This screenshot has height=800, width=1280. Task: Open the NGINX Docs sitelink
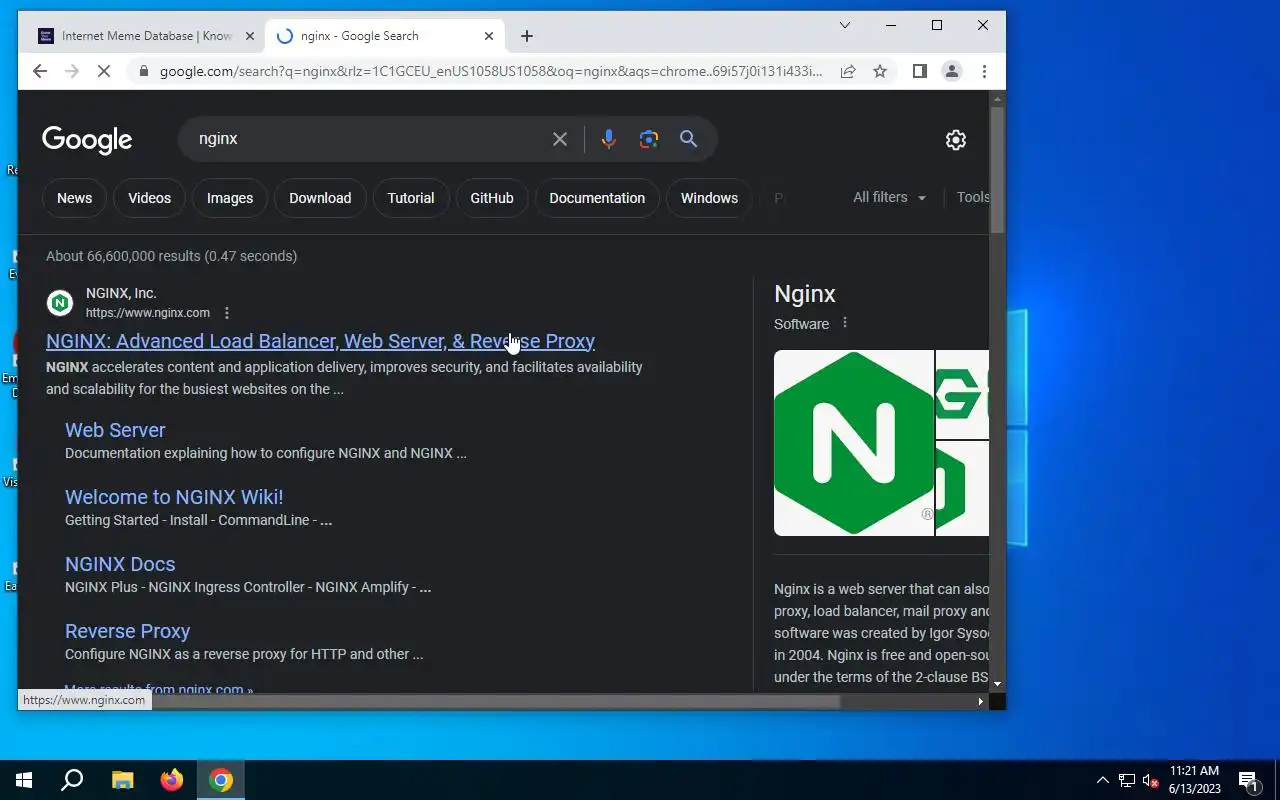[120, 564]
